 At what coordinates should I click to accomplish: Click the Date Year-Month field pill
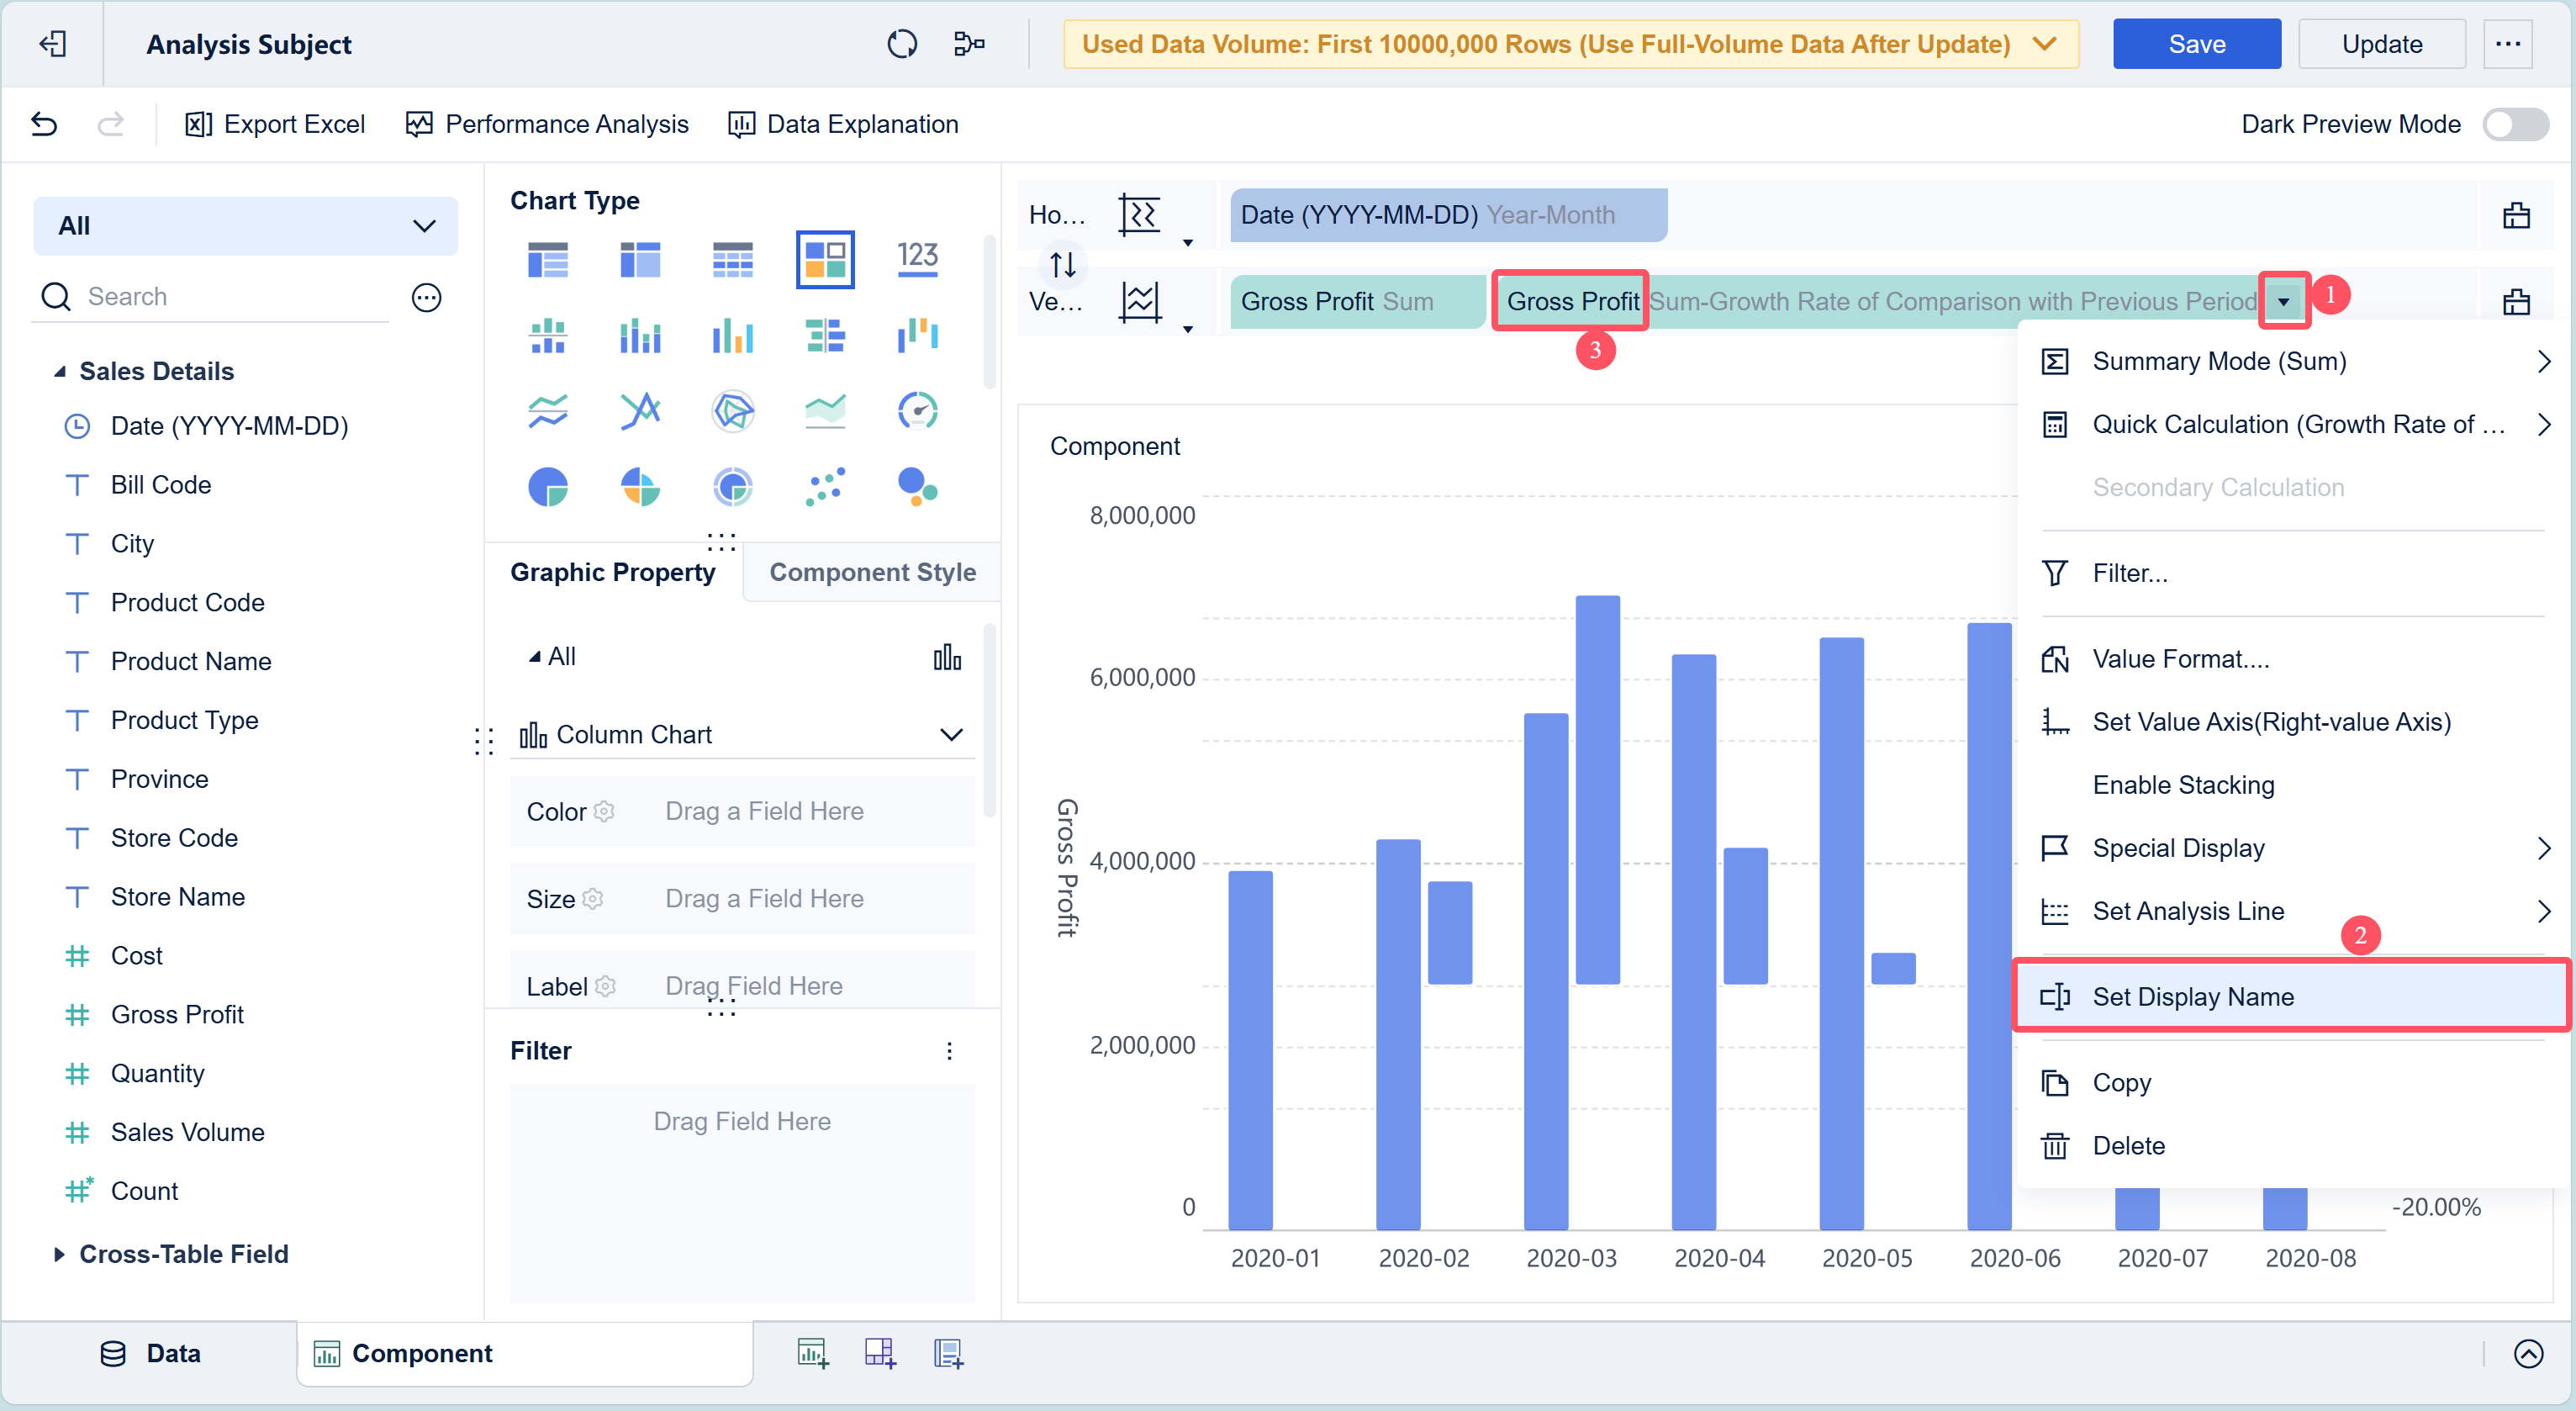tap(1448, 214)
